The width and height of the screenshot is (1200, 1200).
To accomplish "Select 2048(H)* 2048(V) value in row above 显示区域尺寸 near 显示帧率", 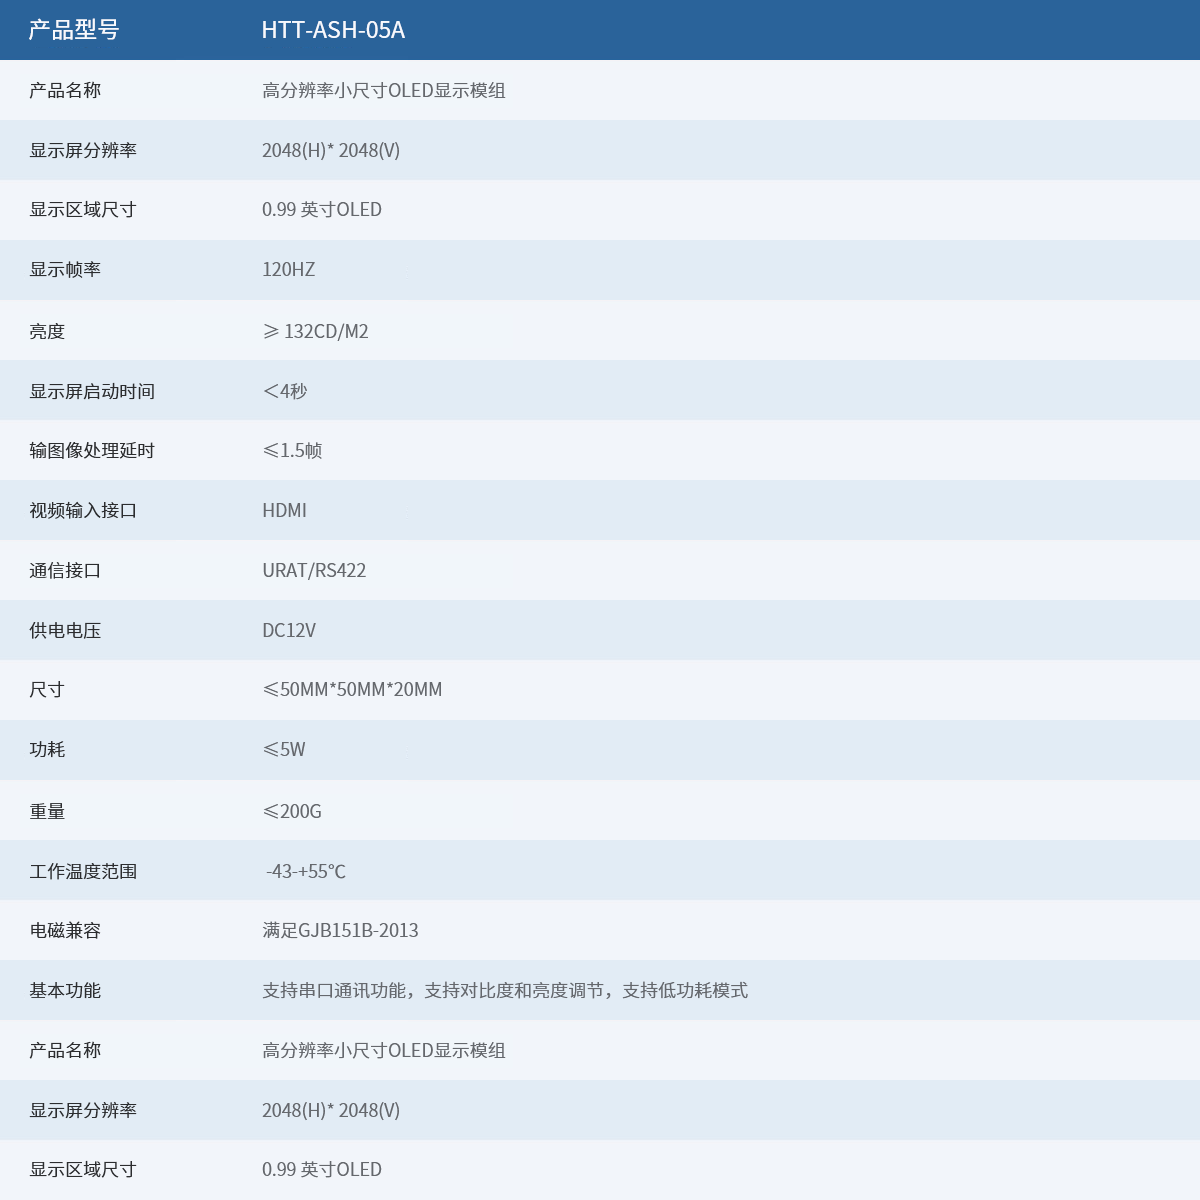I will point(331,151).
